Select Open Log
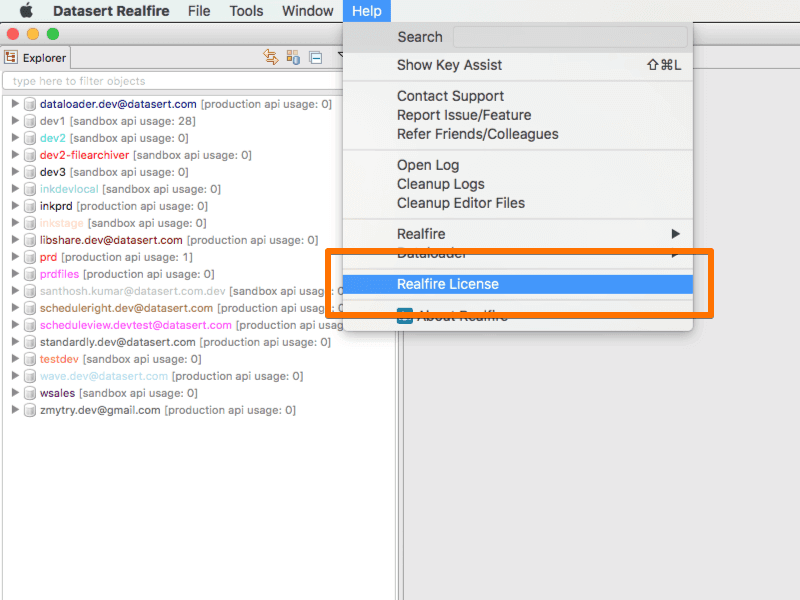The image size is (800, 600). (517, 165)
